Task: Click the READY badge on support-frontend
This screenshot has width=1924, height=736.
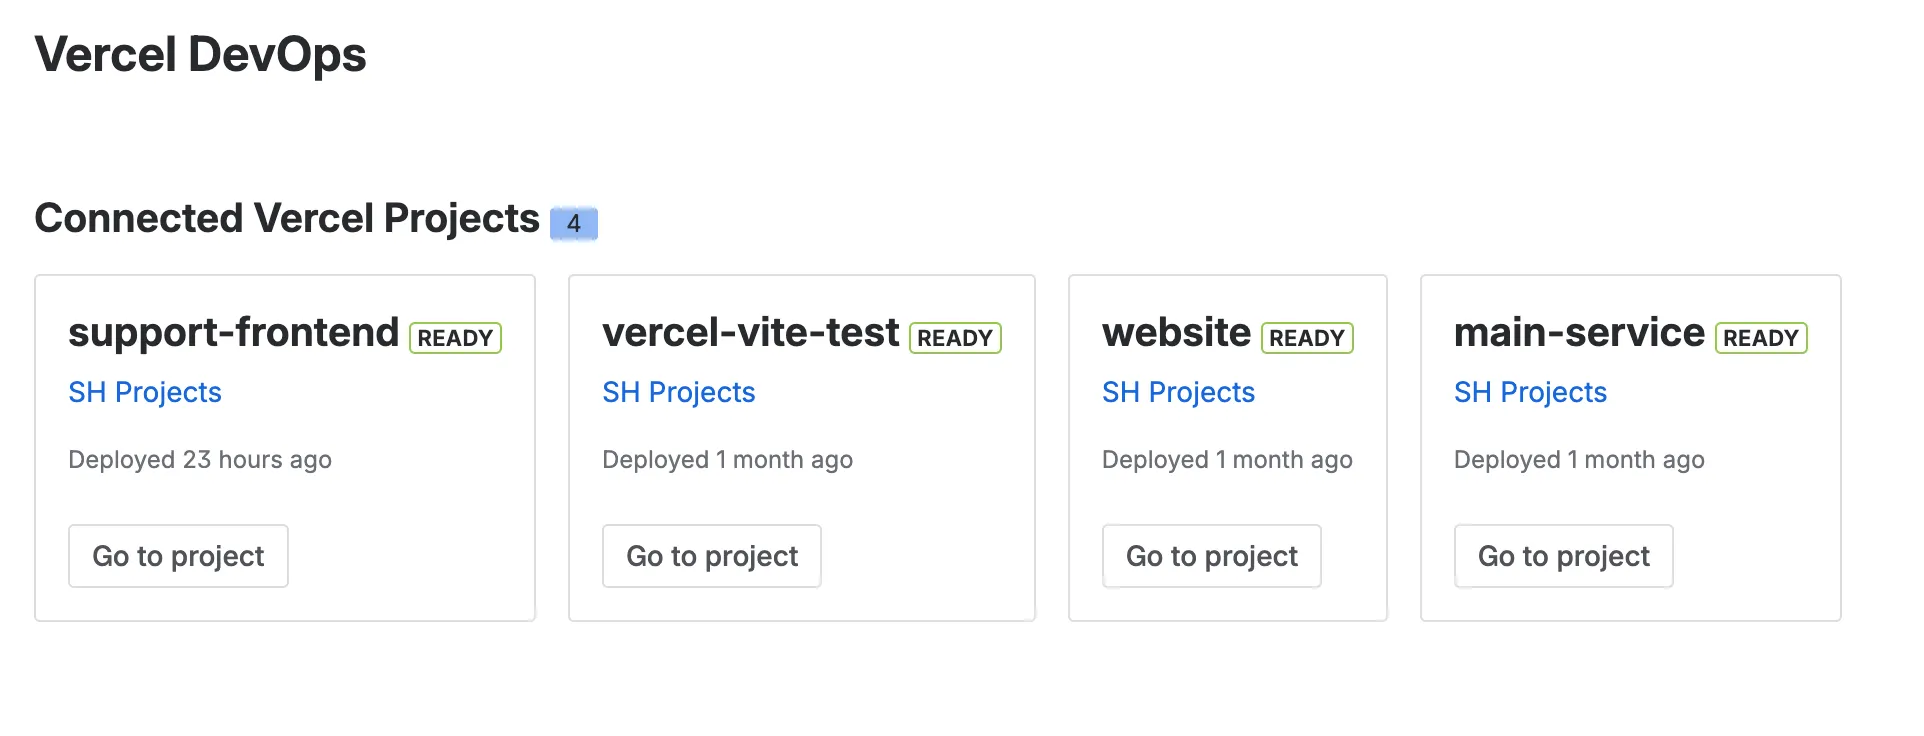Action: point(455,338)
